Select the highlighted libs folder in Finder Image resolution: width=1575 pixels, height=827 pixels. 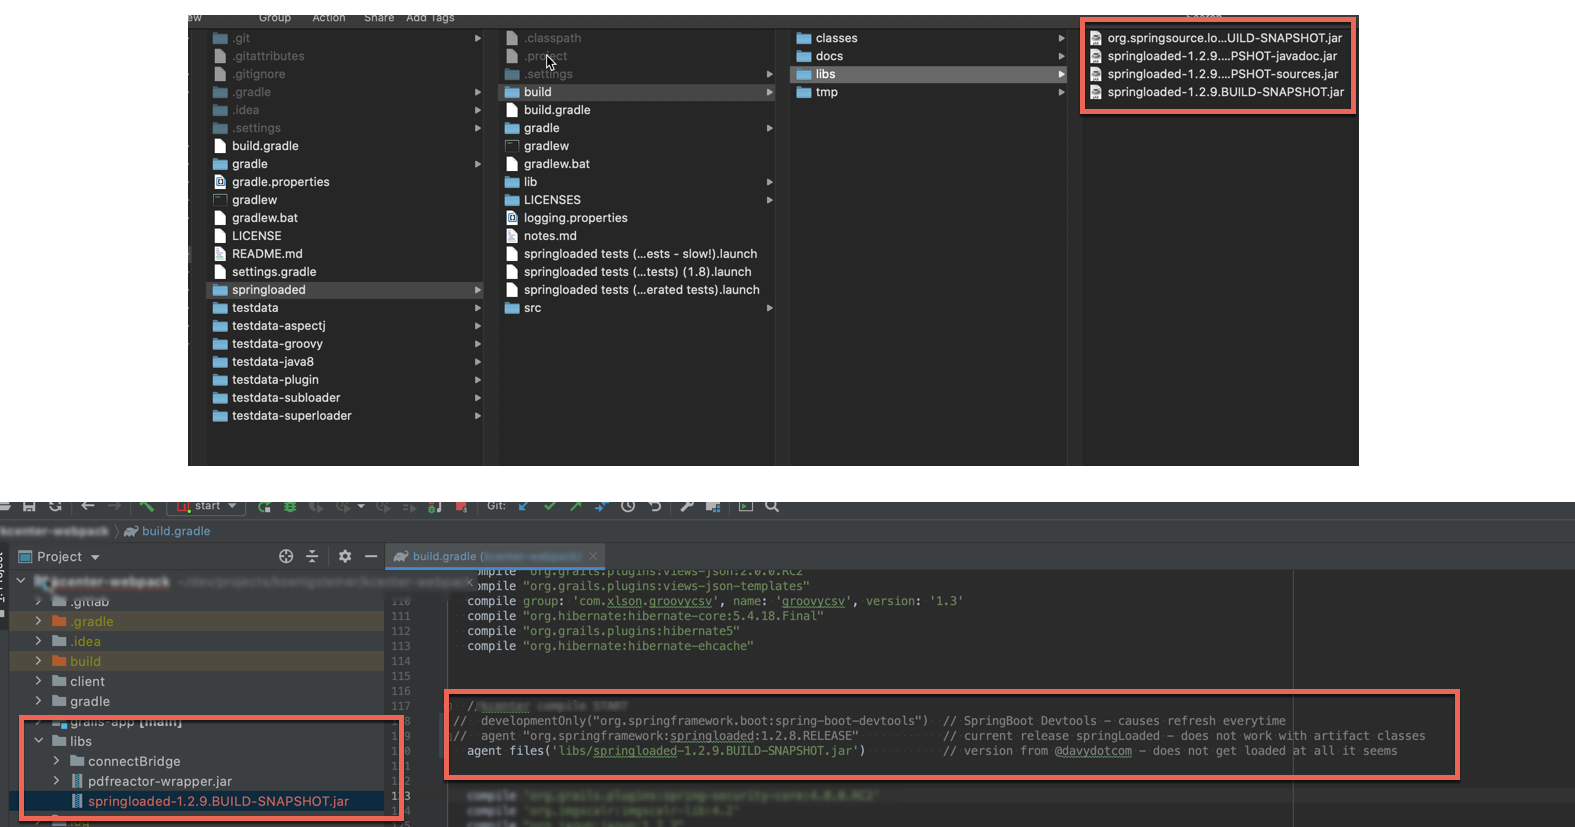929,74
